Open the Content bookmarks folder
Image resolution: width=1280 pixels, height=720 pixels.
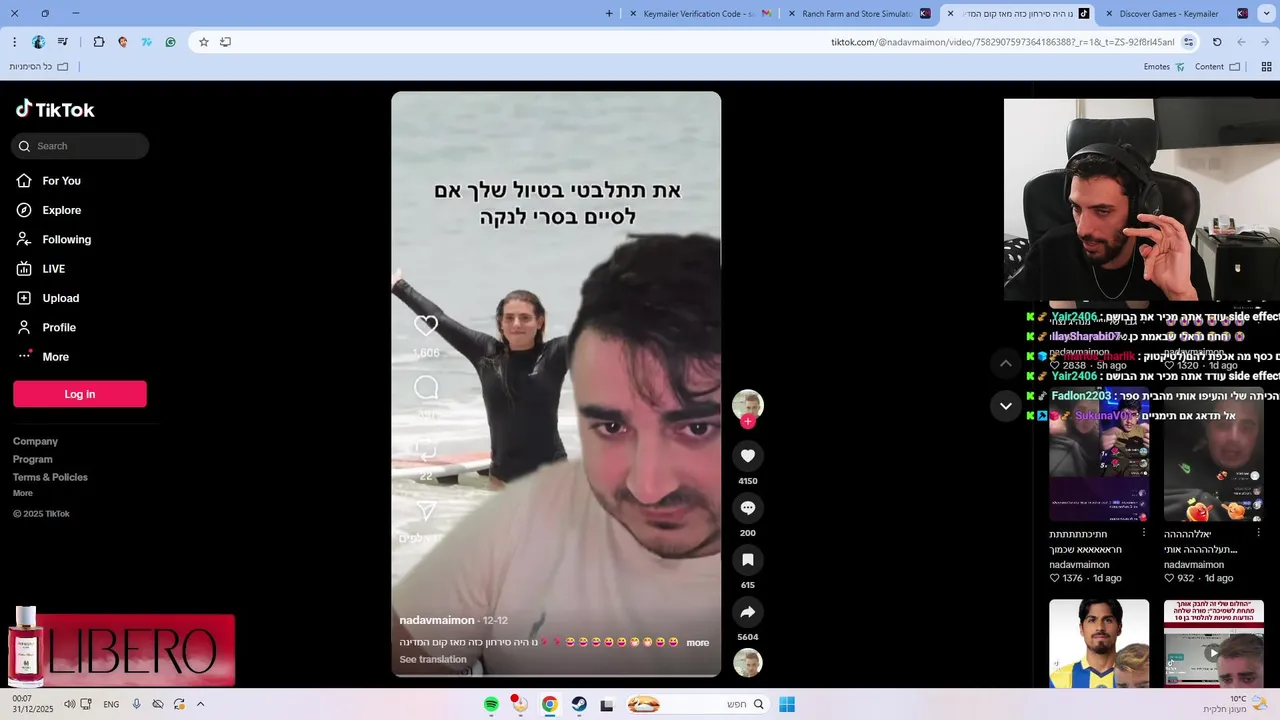click(x=1217, y=67)
